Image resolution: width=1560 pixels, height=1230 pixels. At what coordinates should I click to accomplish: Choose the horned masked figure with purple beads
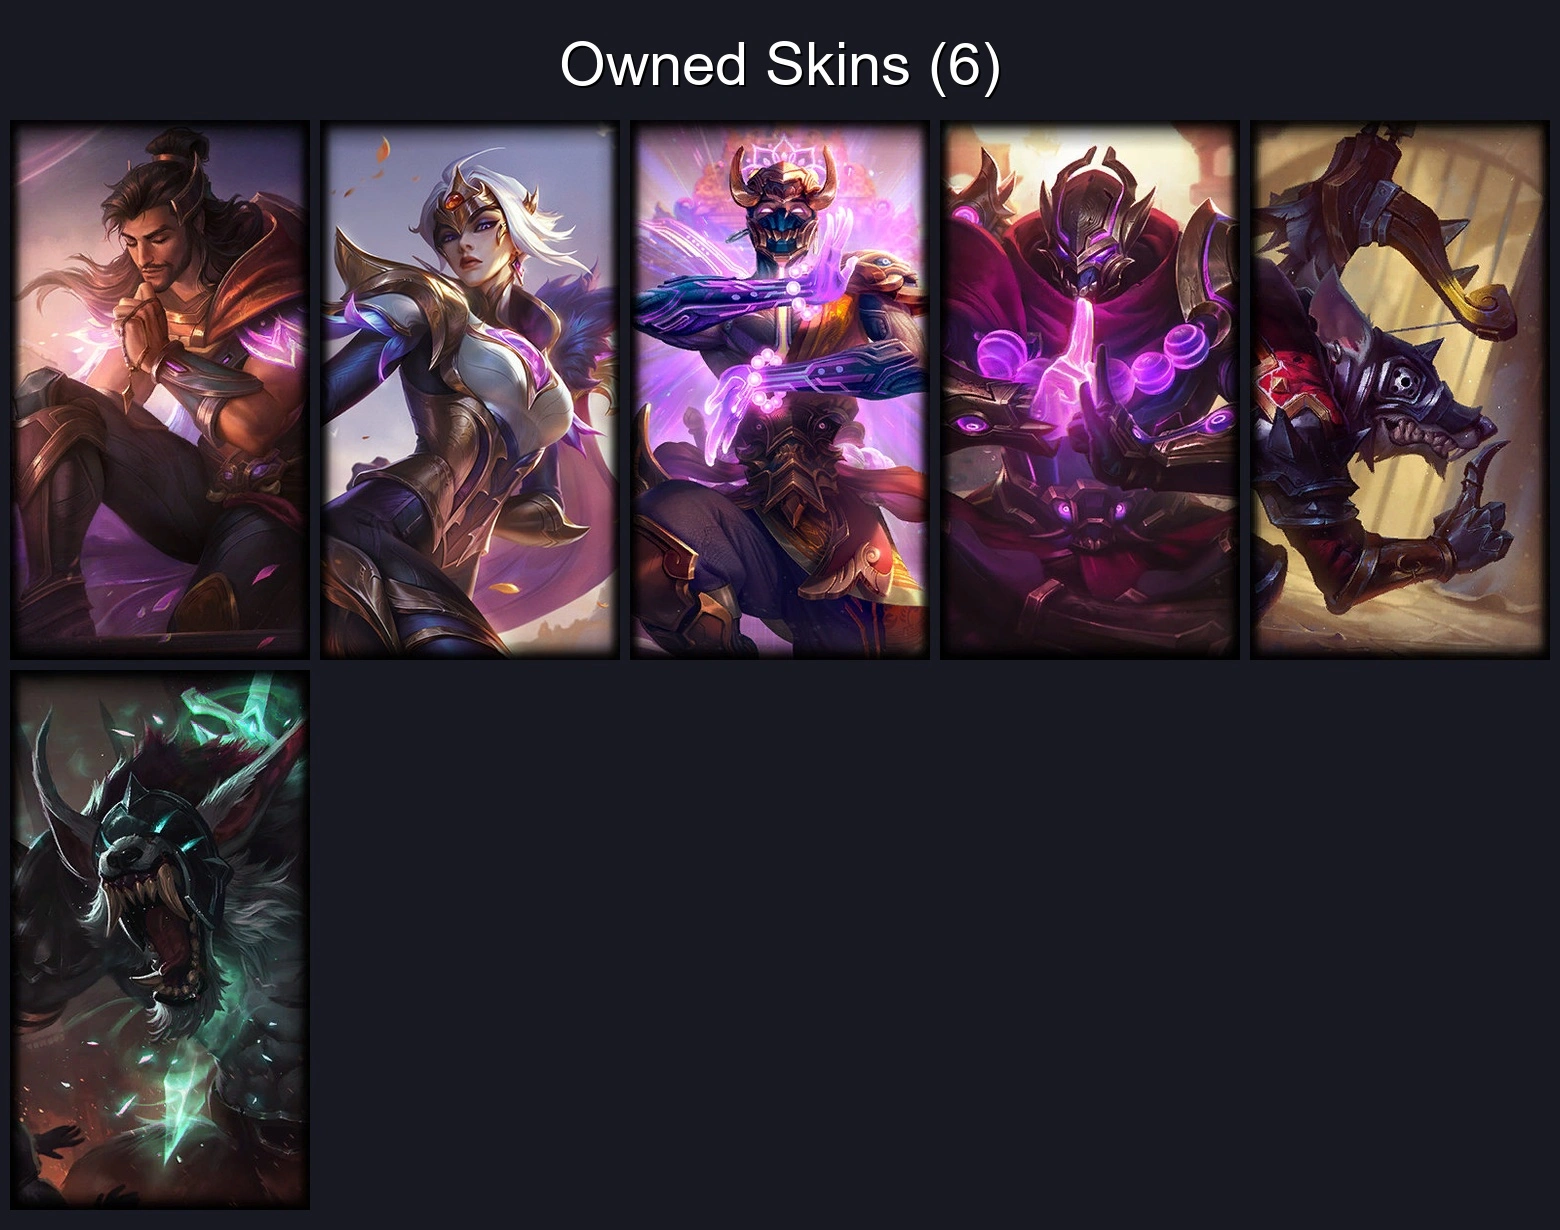point(780,389)
